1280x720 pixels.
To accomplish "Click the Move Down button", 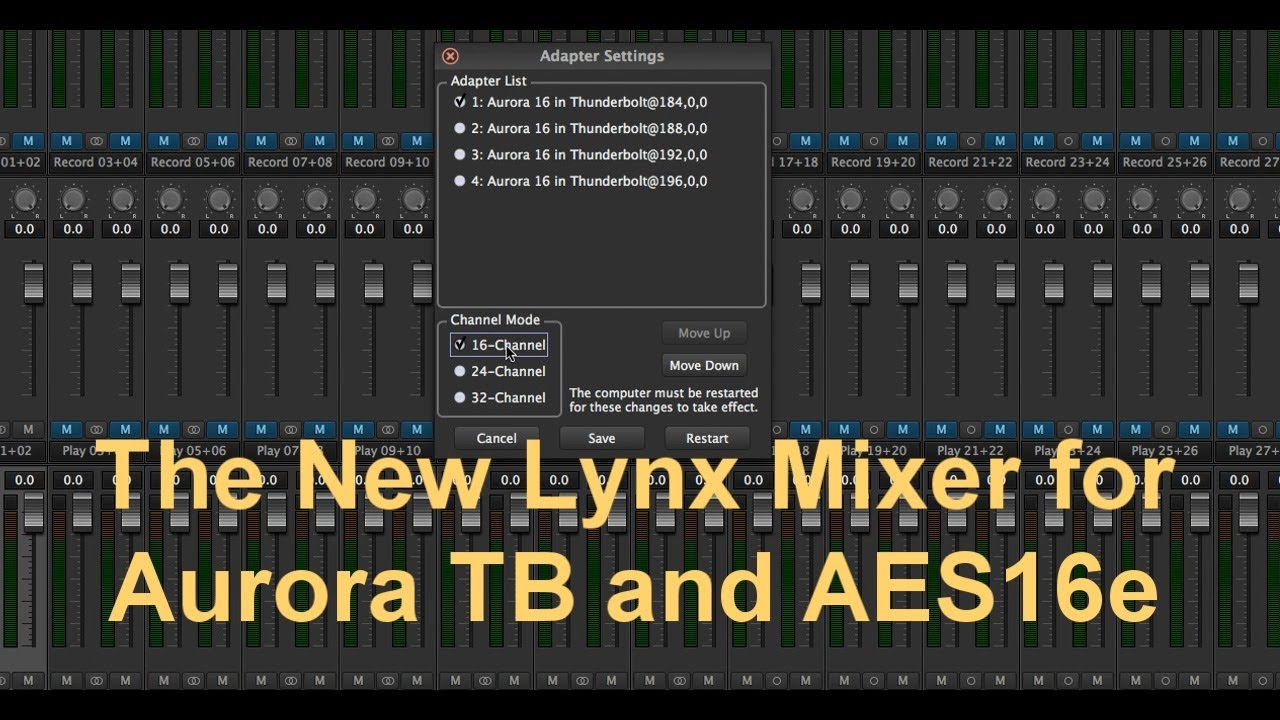I will [x=704, y=365].
